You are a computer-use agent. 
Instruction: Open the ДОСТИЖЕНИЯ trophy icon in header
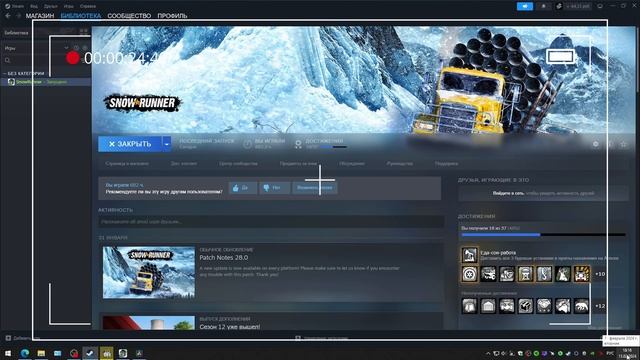(x=298, y=144)
